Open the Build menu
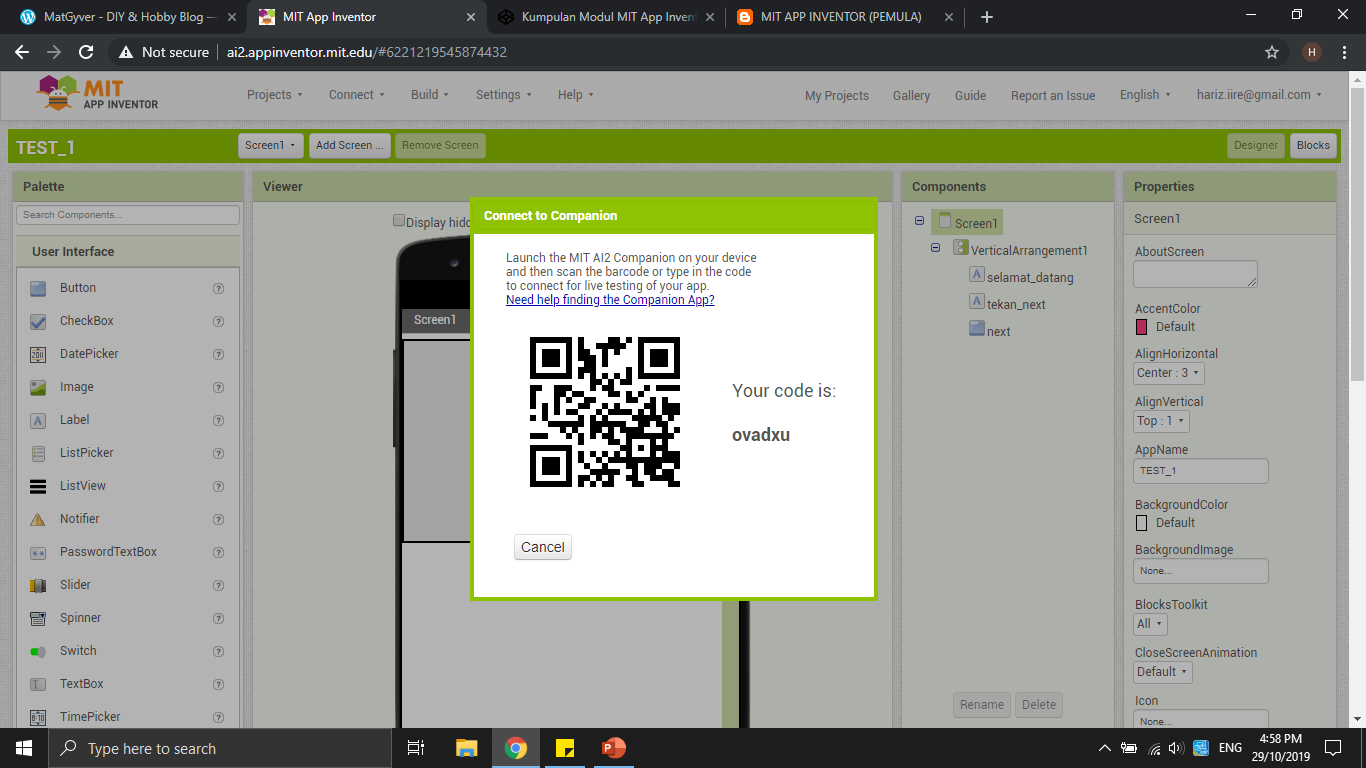This screenshot has width=1366, height=768. tap(429, 95)
